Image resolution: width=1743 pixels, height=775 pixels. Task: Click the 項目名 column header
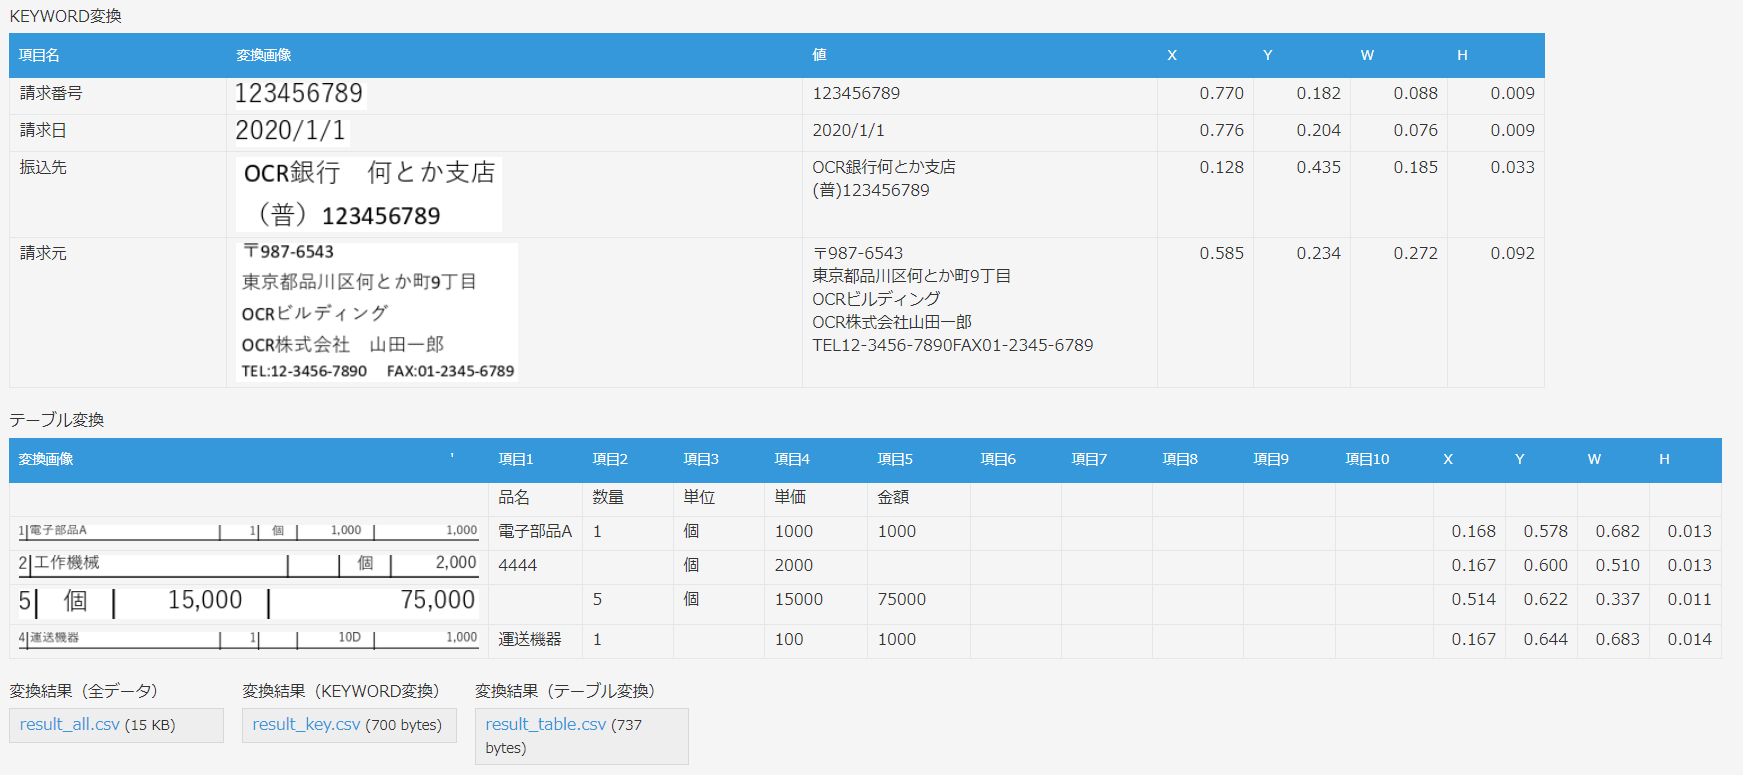39,56
